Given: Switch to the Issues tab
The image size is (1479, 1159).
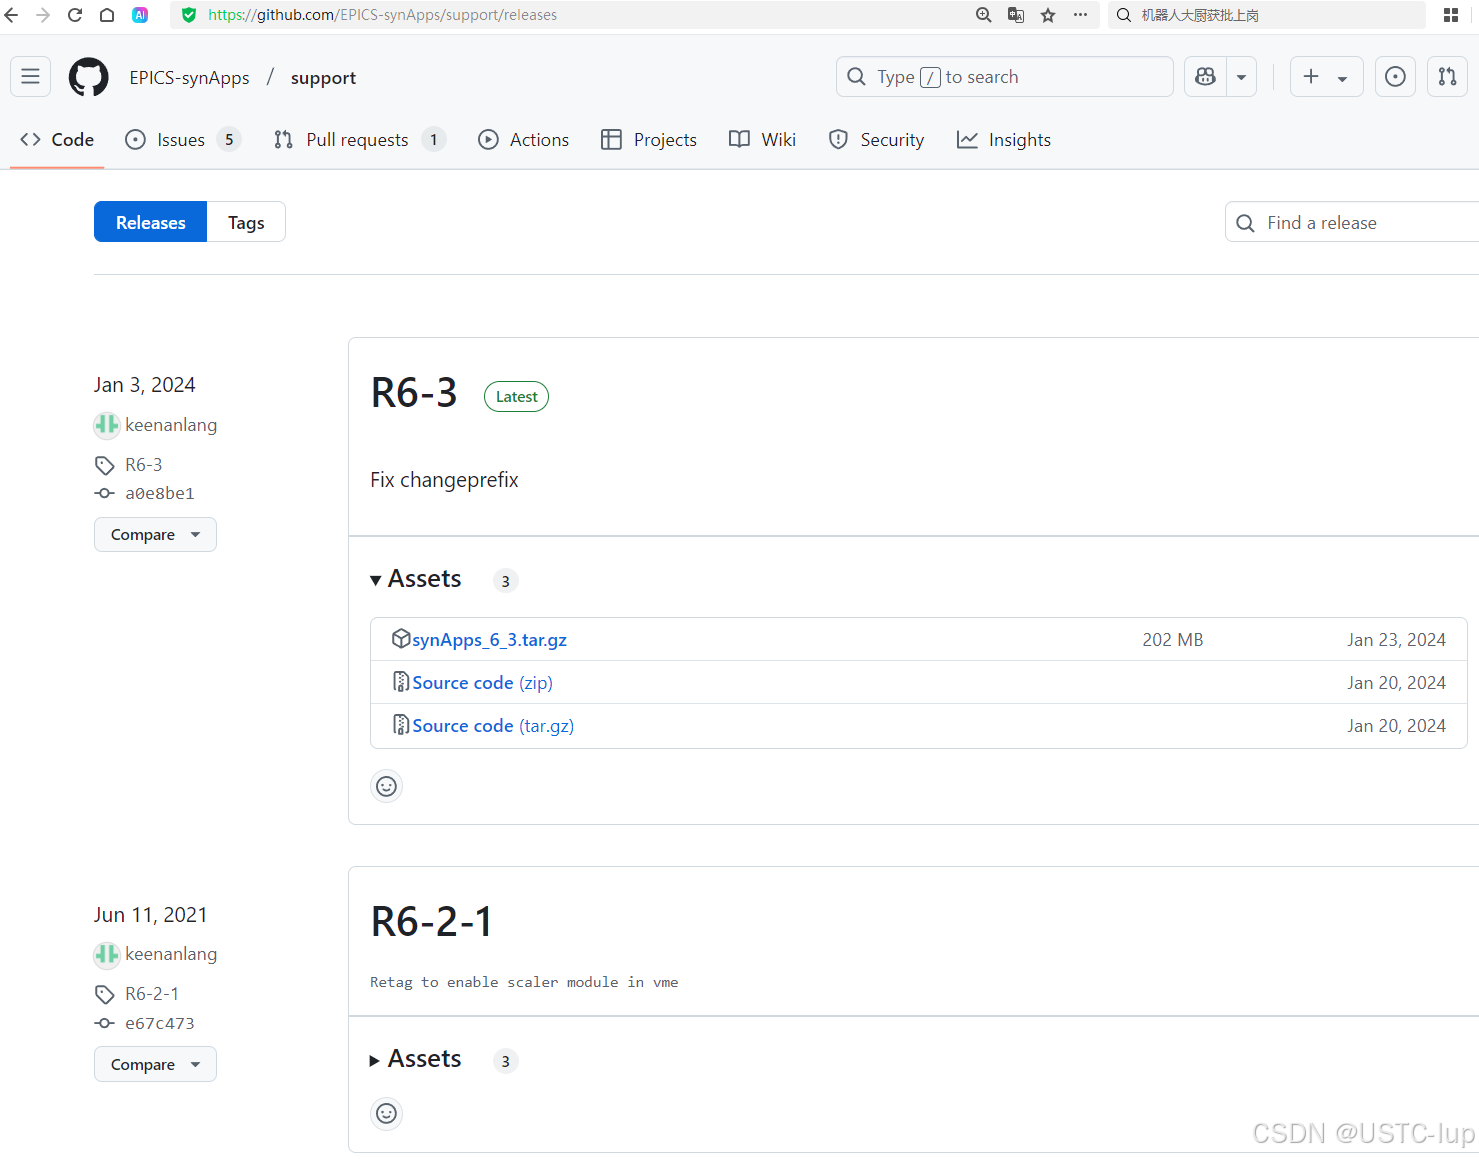Looking at the screenshot, I should 183,140.
